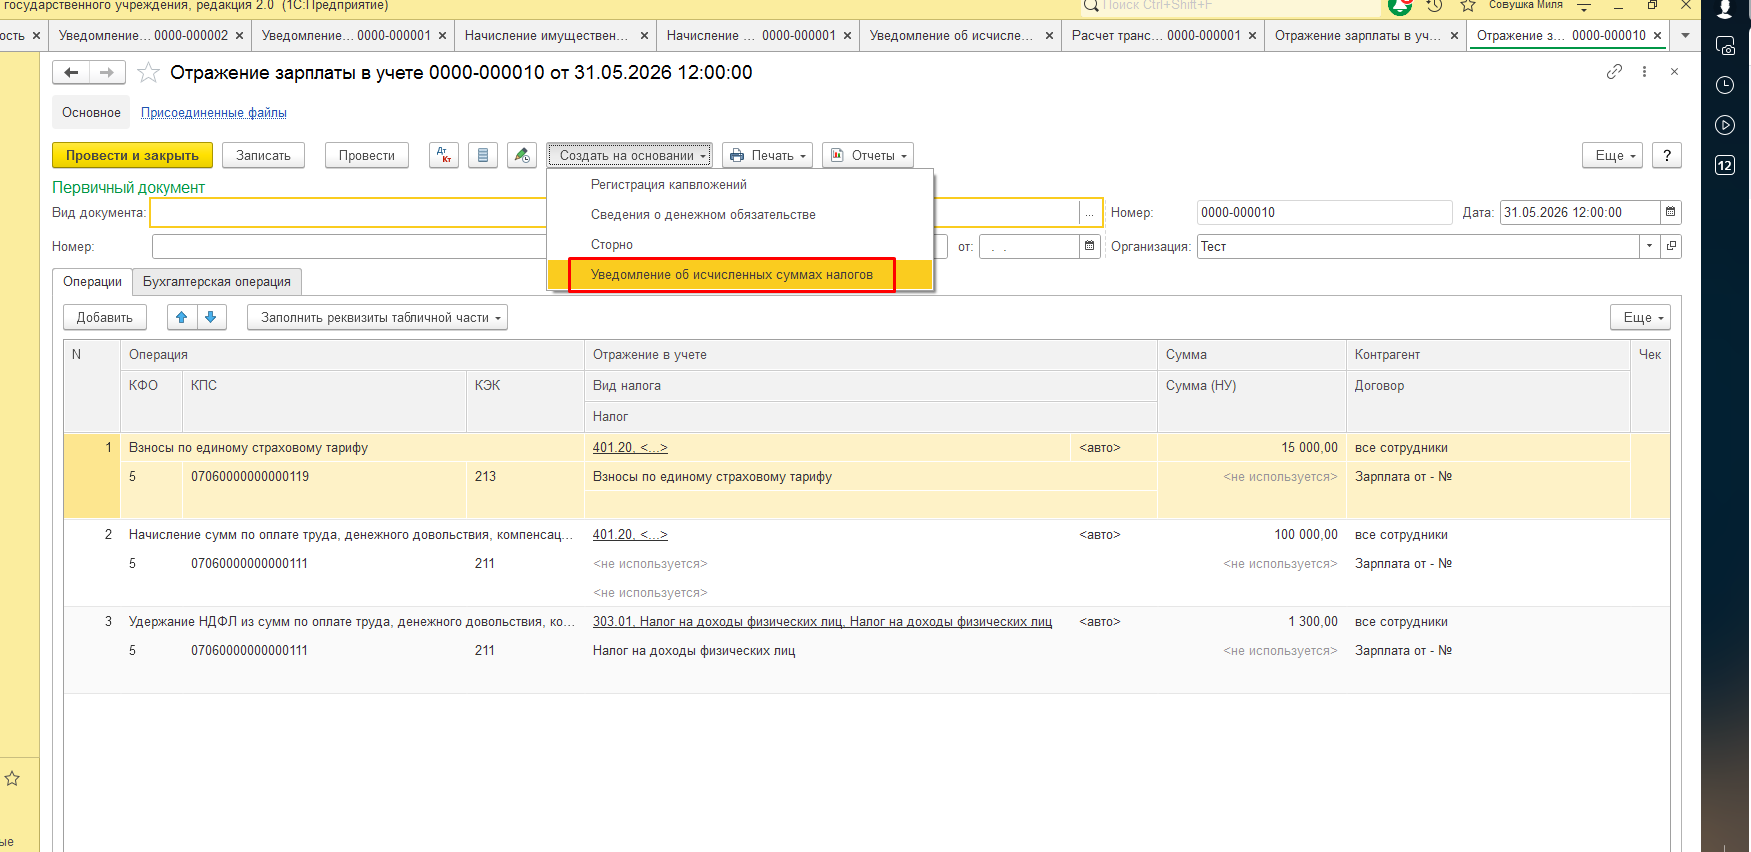The width and height of the screenshot is (1751, 852).
Task: Click star icon in left panel
Action: [12, 778]
